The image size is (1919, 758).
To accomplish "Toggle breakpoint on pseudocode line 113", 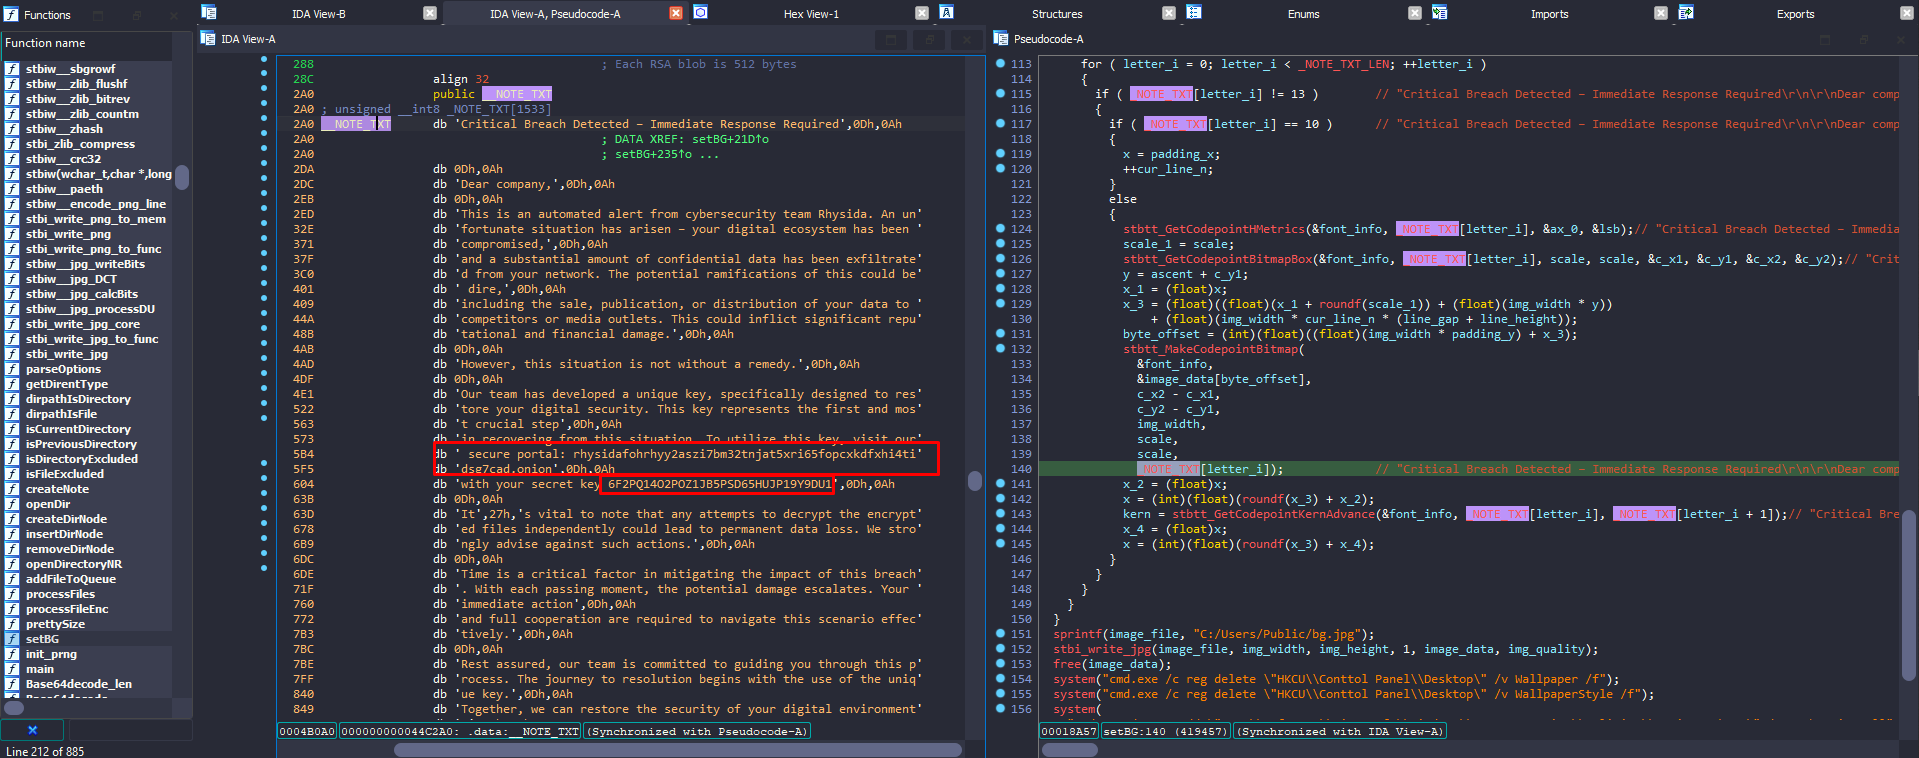I will [x=1000, y=64].
